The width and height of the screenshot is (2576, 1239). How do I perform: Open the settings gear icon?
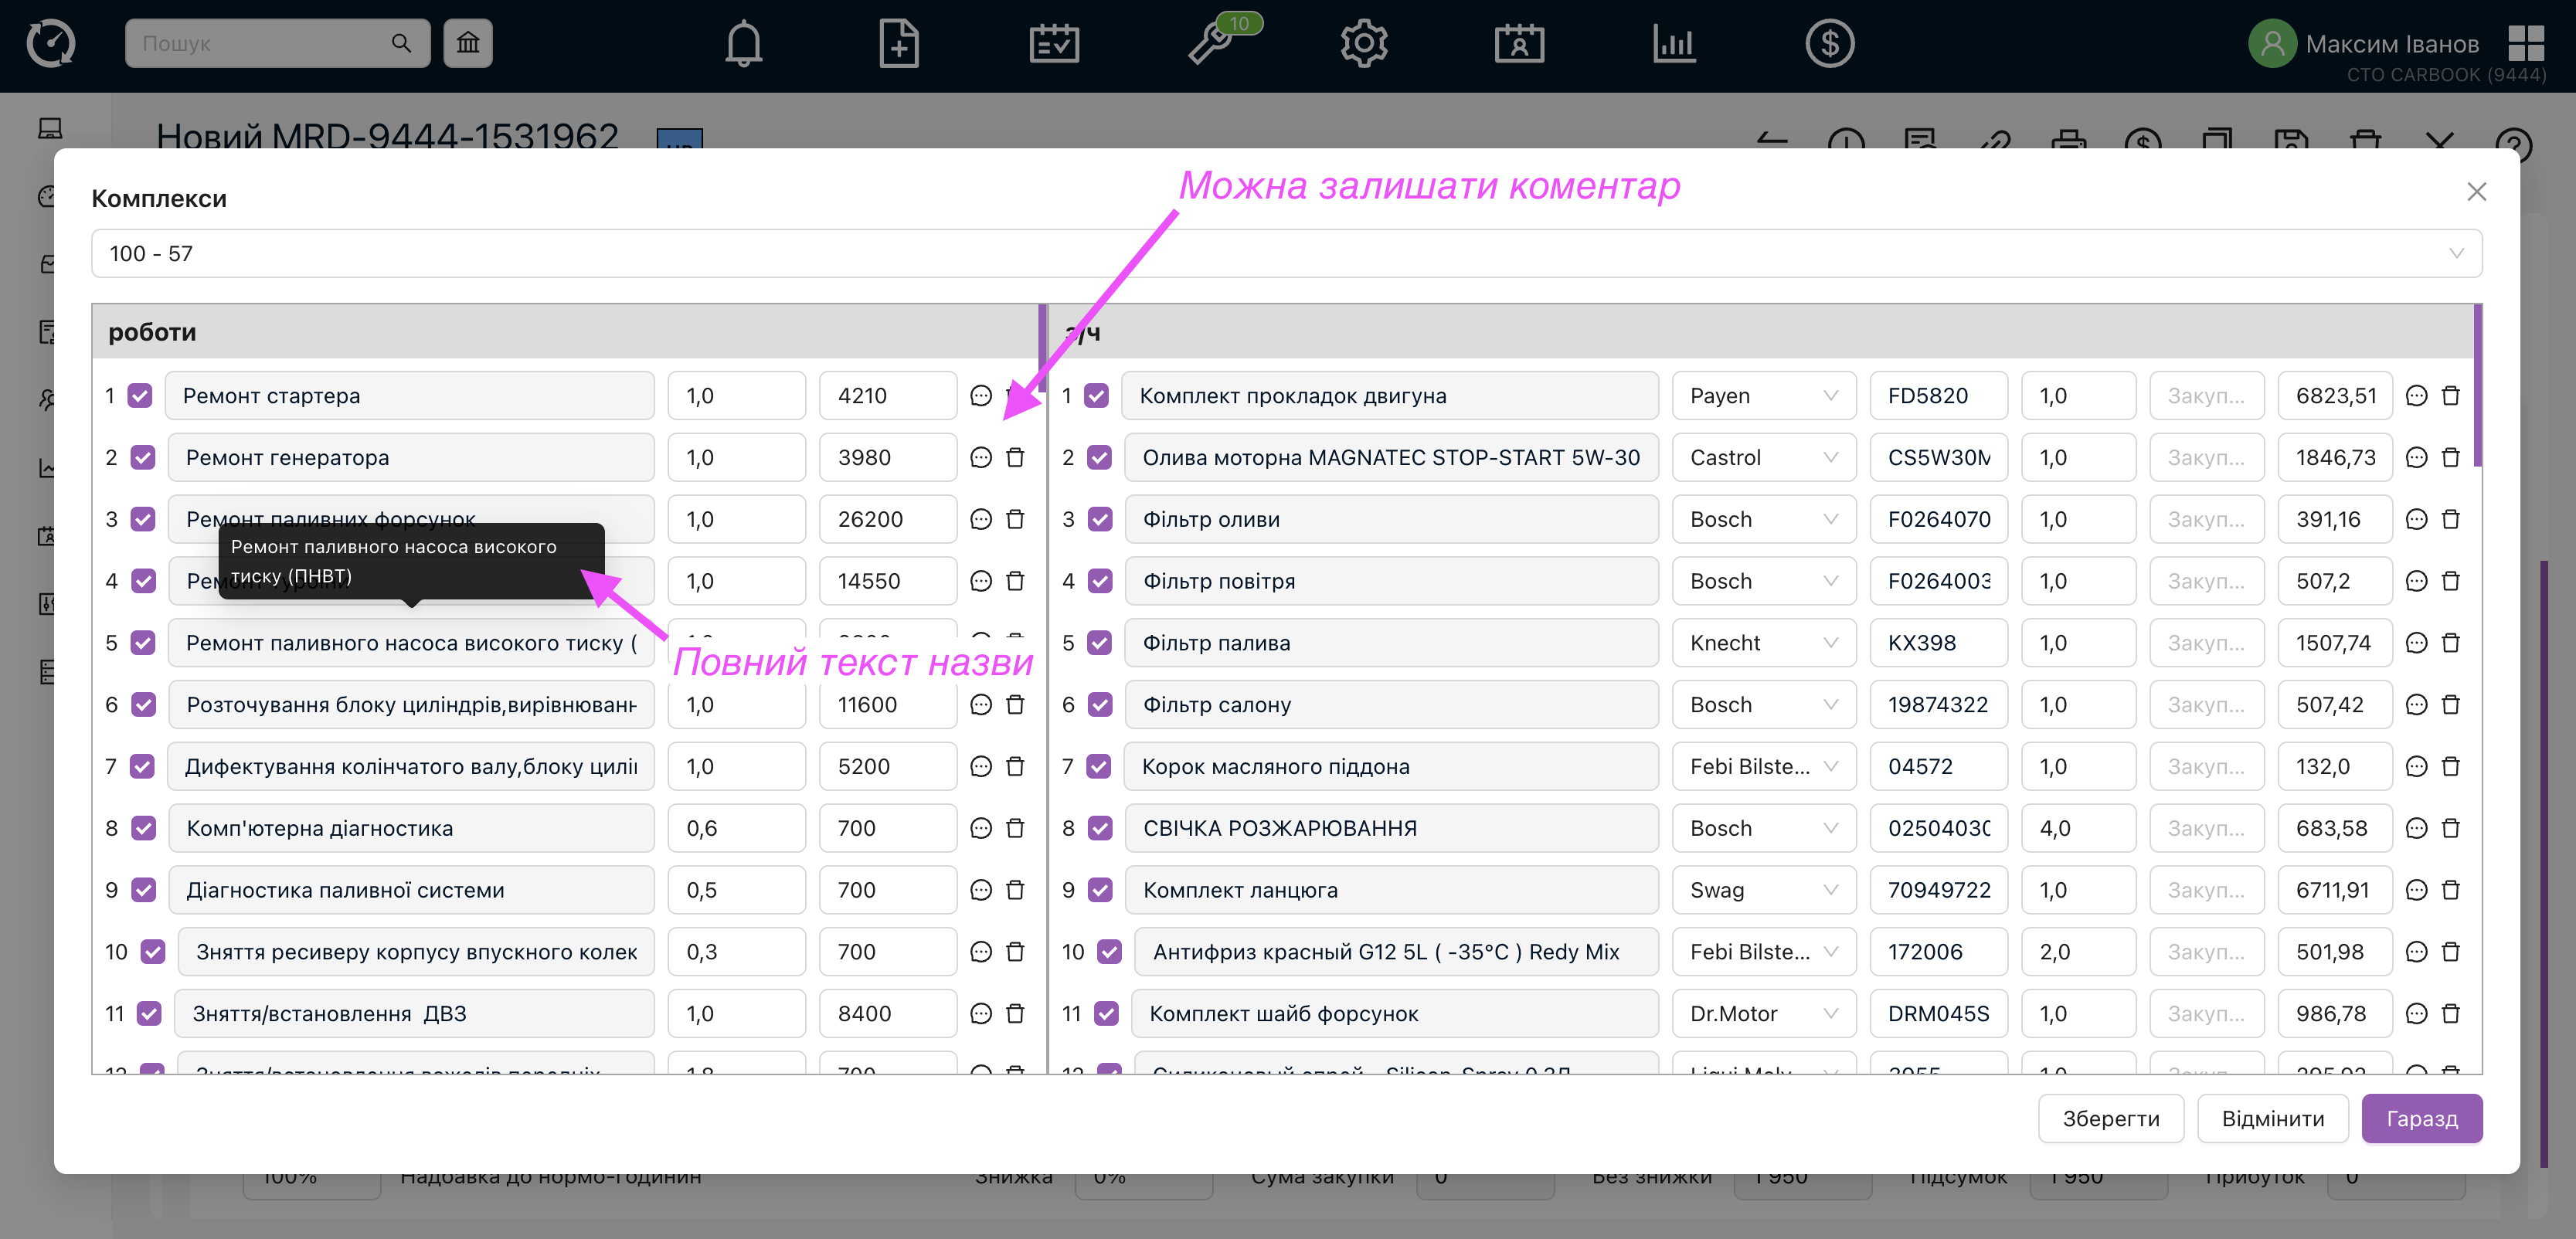(x=1364, y=44)
